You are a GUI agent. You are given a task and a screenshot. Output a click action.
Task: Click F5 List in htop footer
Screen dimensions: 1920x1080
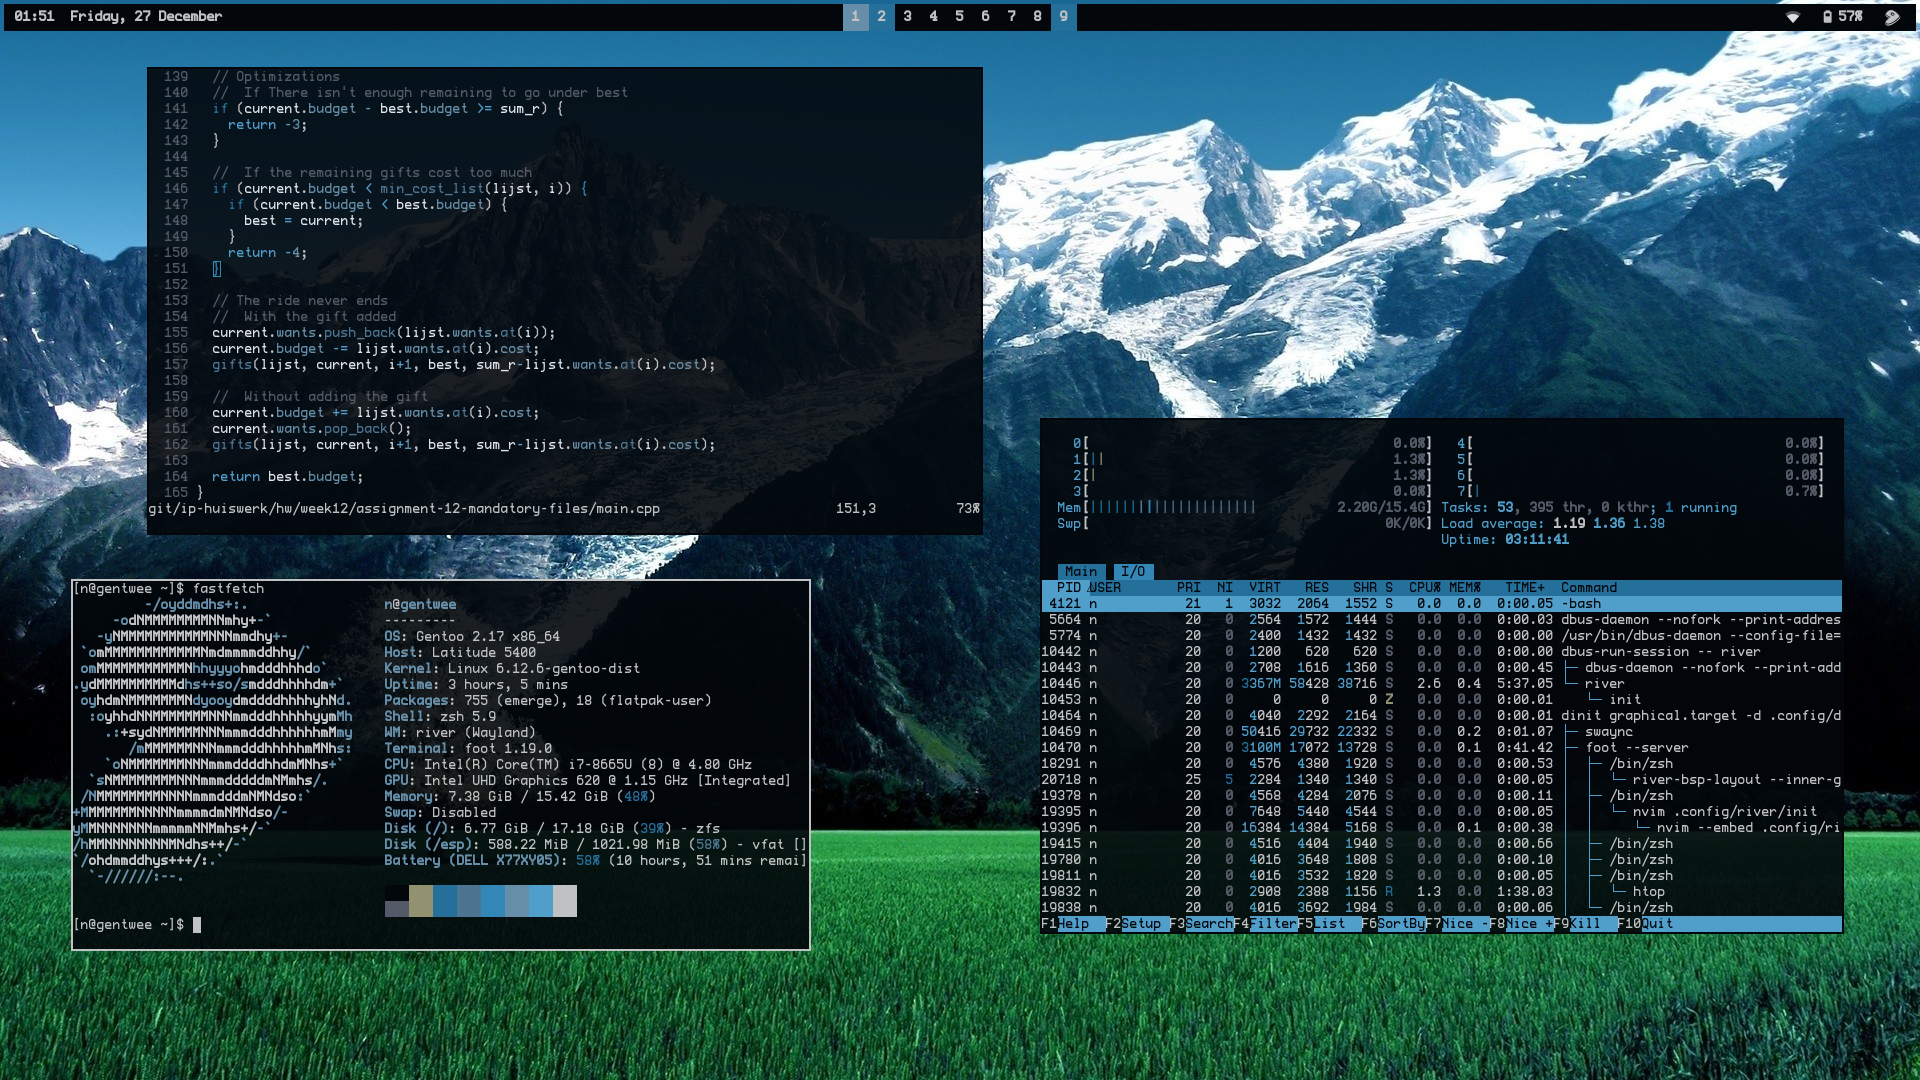coord(1328,924)
